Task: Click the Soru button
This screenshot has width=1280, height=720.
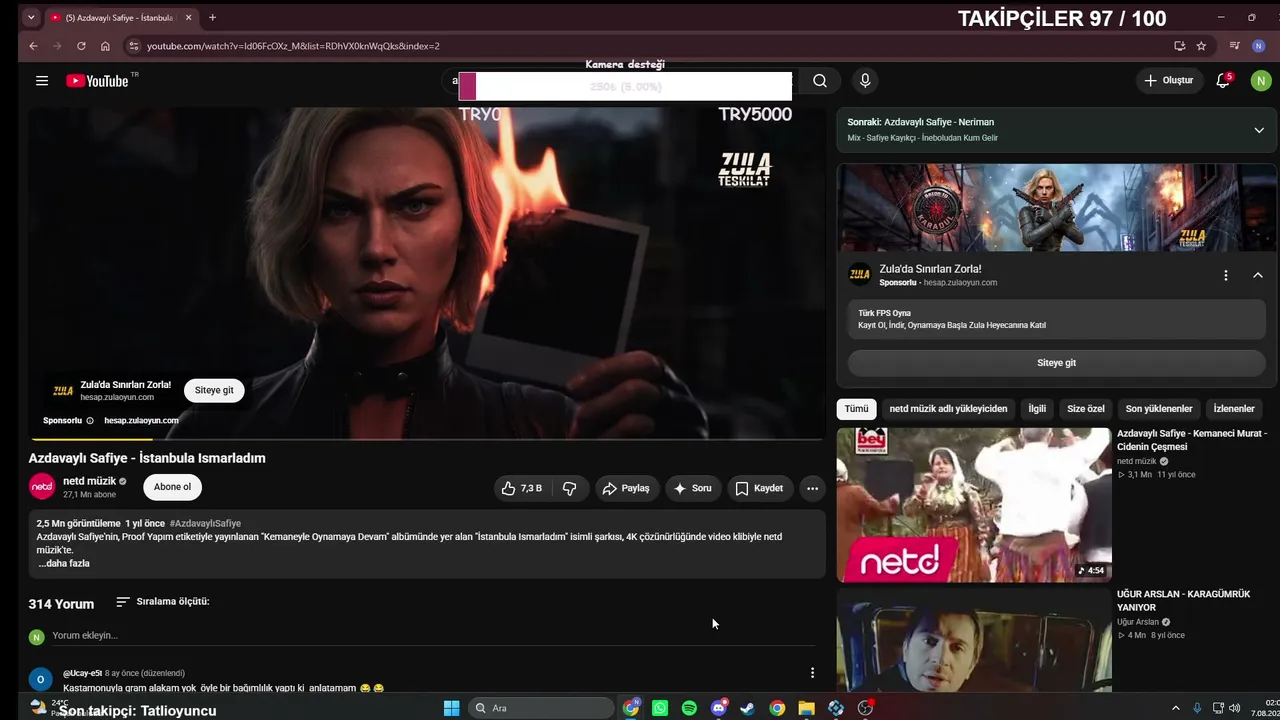Action: 693,488
